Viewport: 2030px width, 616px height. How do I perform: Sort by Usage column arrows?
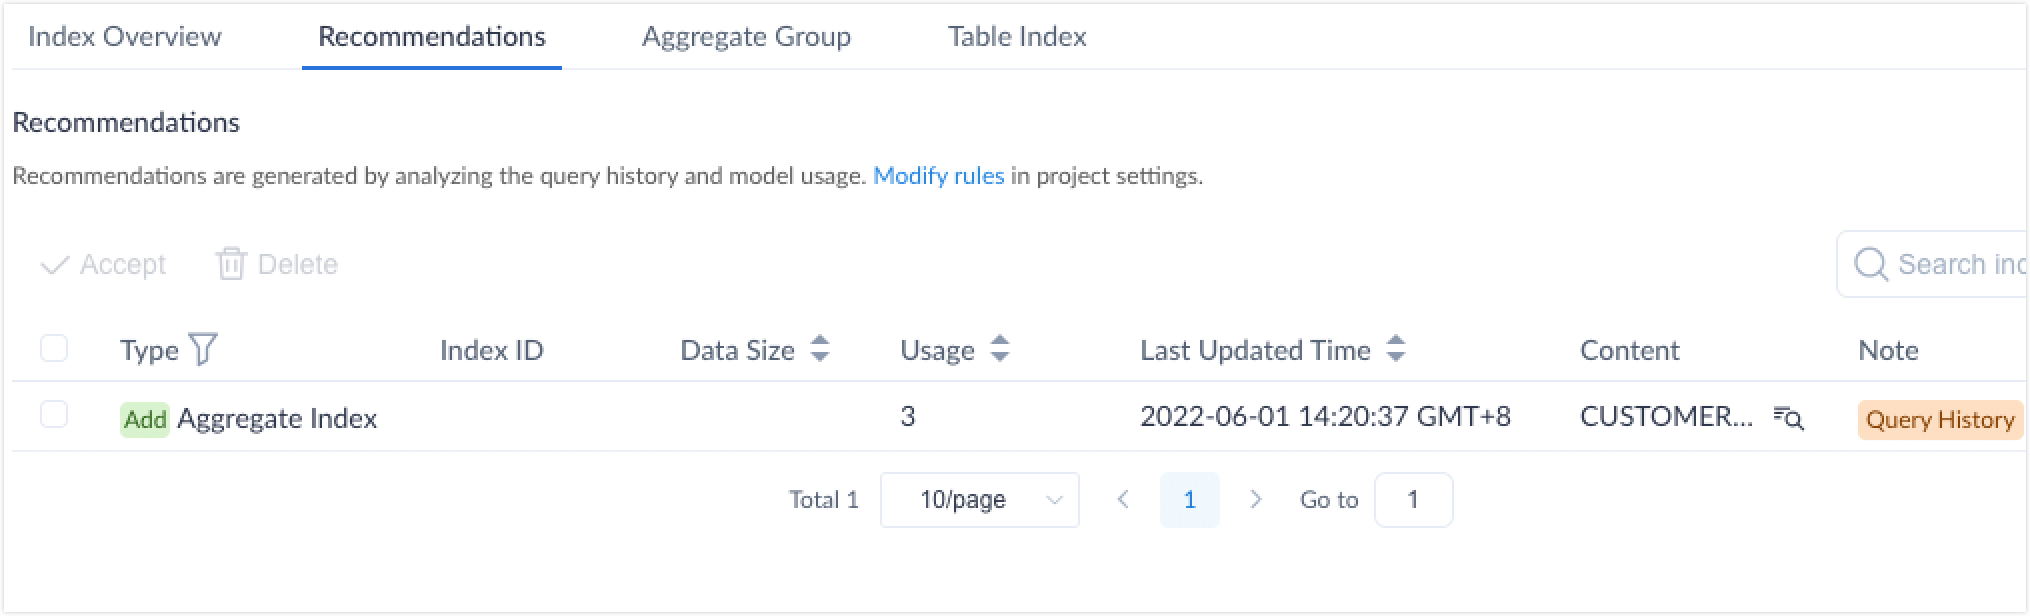[1000, 349]
